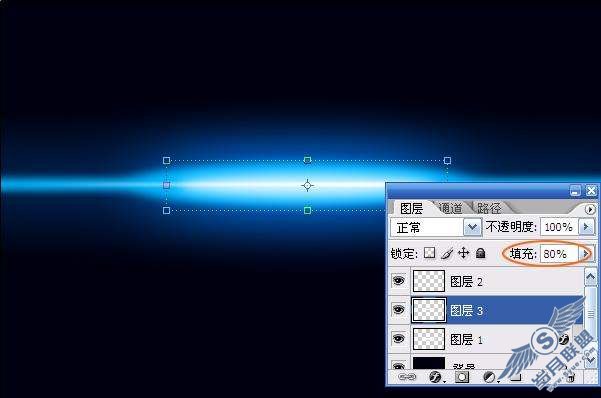This screenshot has height=398, width=601.
Task: Select the 图层 1 layer row
Action: click(486, 339)
